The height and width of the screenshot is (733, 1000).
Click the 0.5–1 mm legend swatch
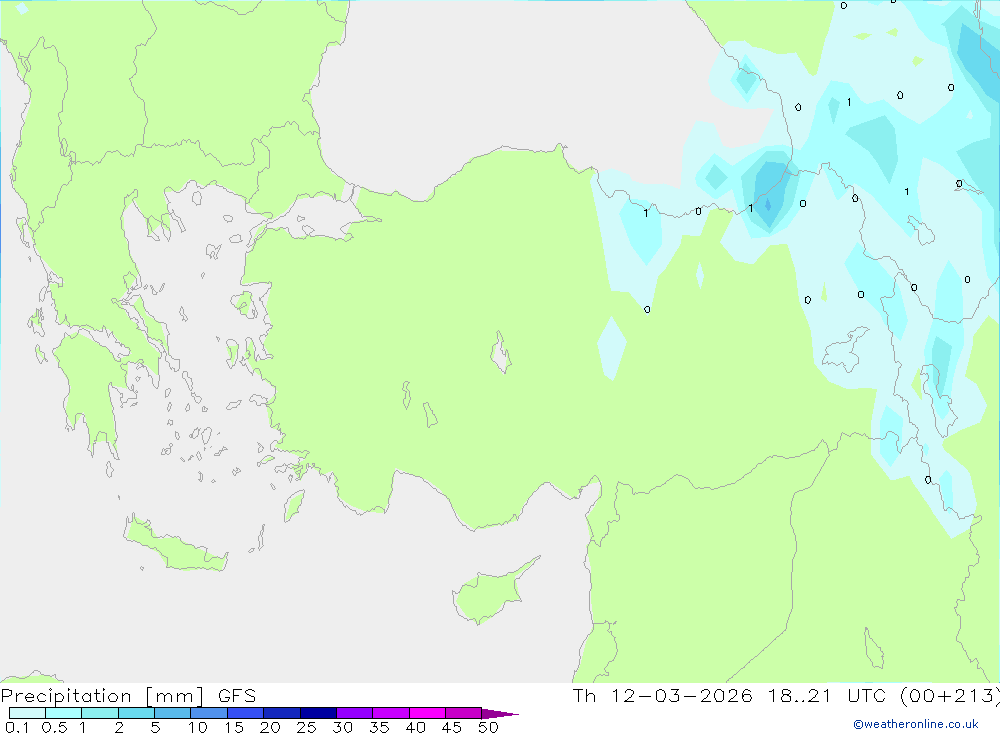click(x=64, y=713)
